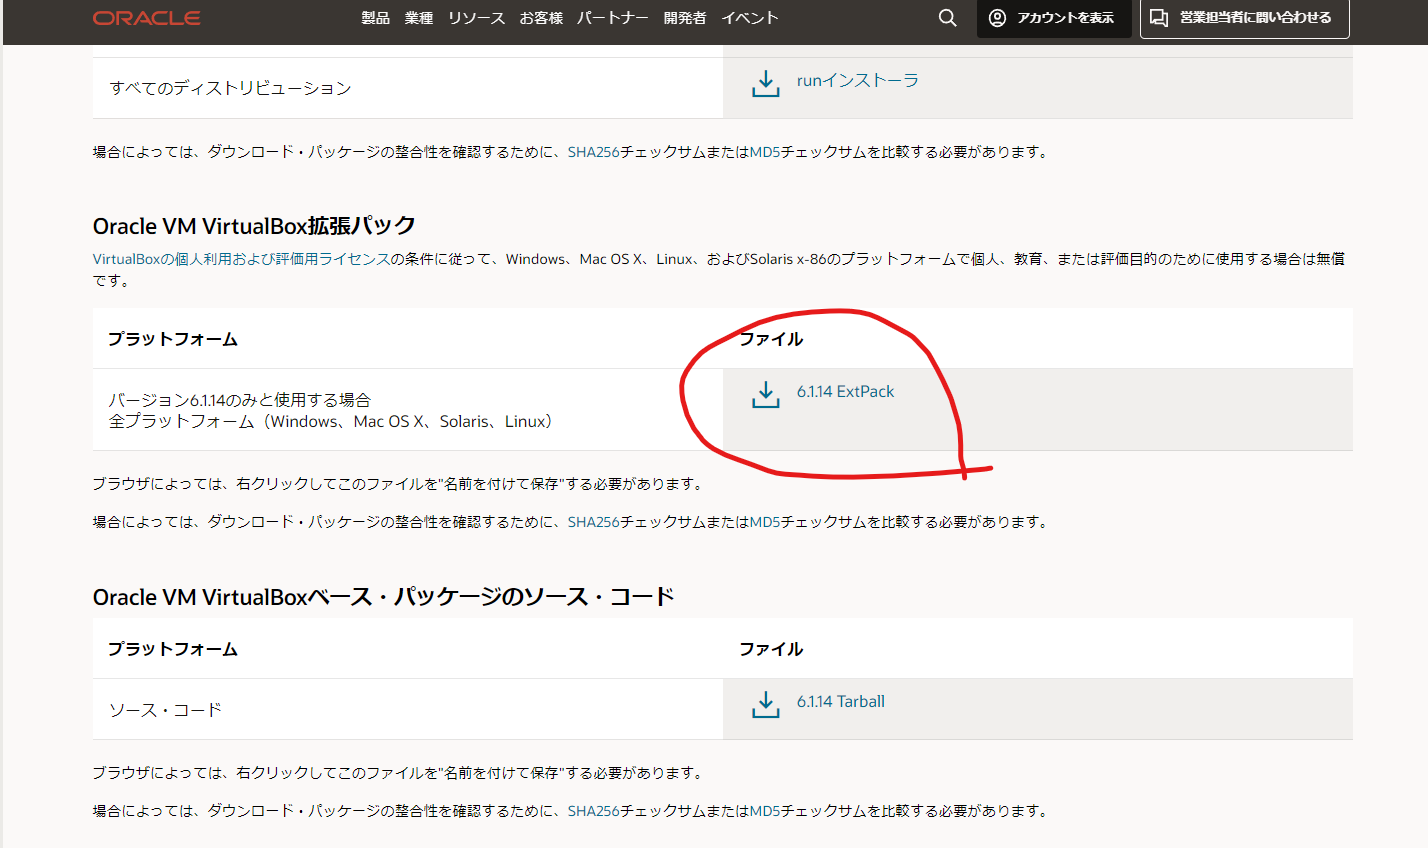Image resolution: width=1428 pixels, height=848 pixels.
Task: Click the 営業担当者に問い合わせる label text
Action: (1256, 18)
